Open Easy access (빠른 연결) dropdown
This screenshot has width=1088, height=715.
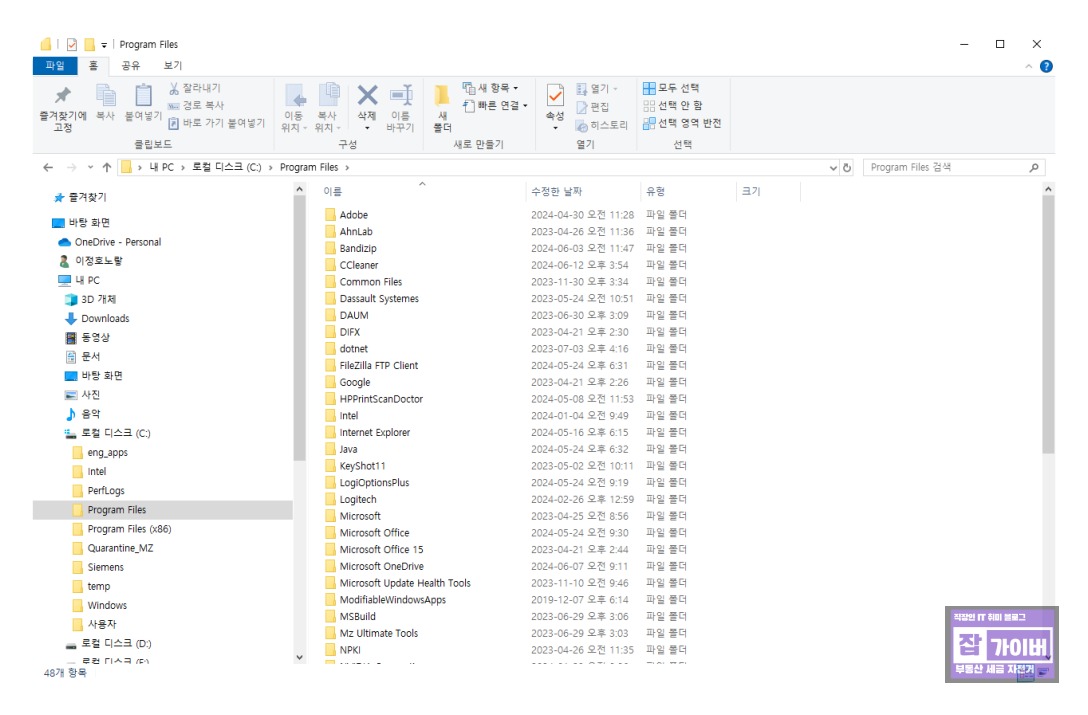495,106
